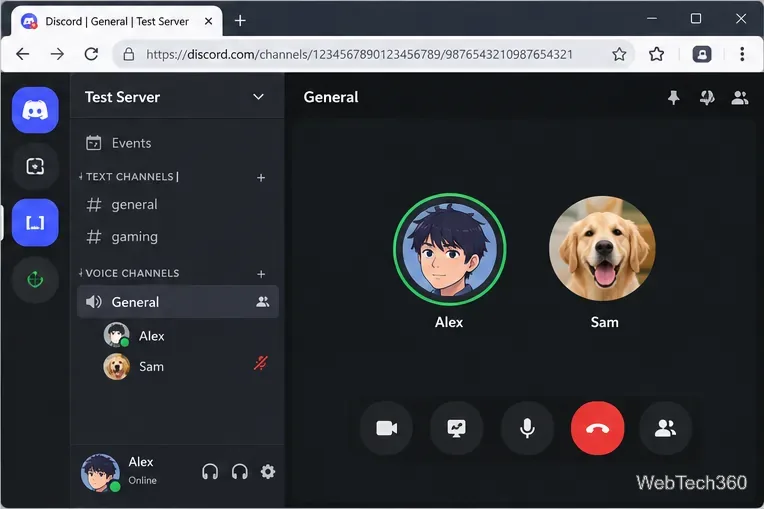Screen dimensions: 764x509
Task: Show member list icon in header
Action: coord(740,97)
